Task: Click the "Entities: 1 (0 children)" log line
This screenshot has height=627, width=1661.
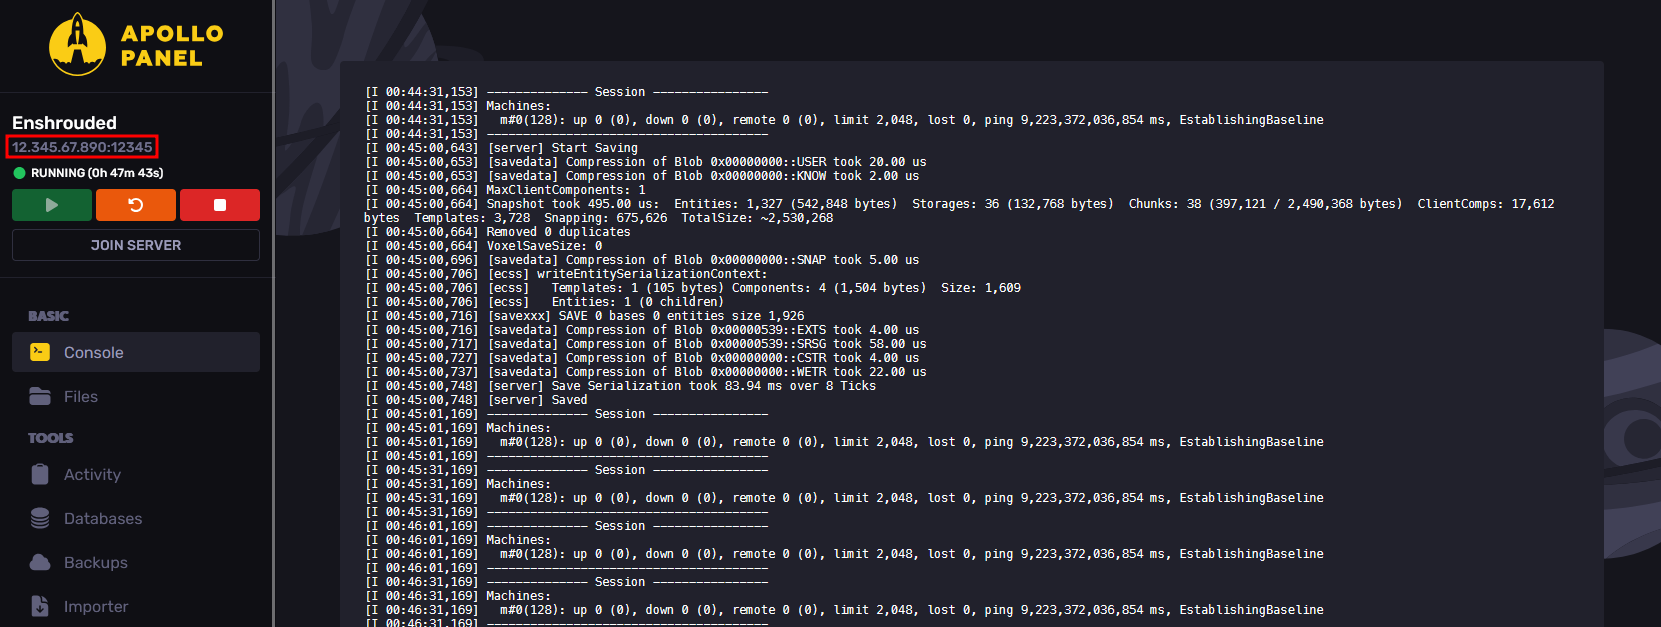Action: click(545, 302)
